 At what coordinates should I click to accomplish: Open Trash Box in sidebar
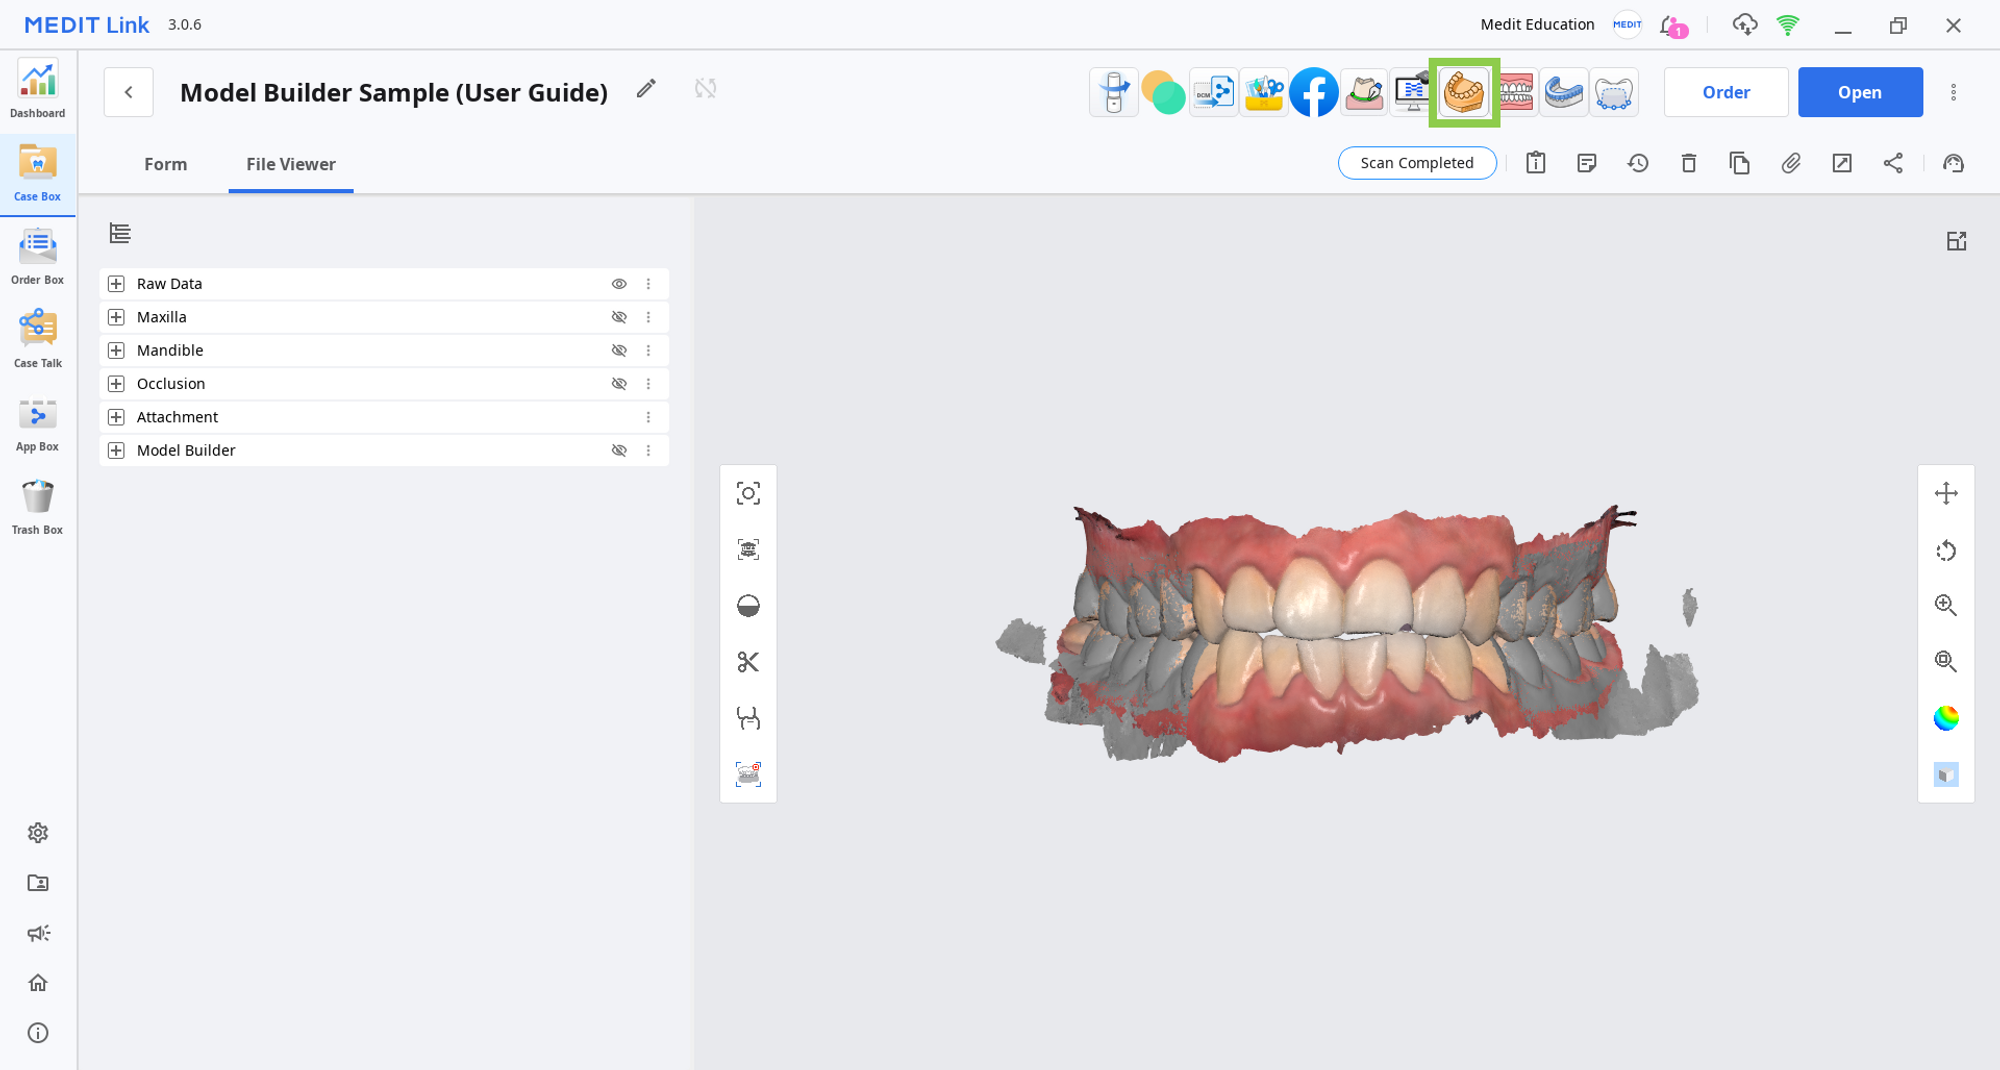click(37, 507)
